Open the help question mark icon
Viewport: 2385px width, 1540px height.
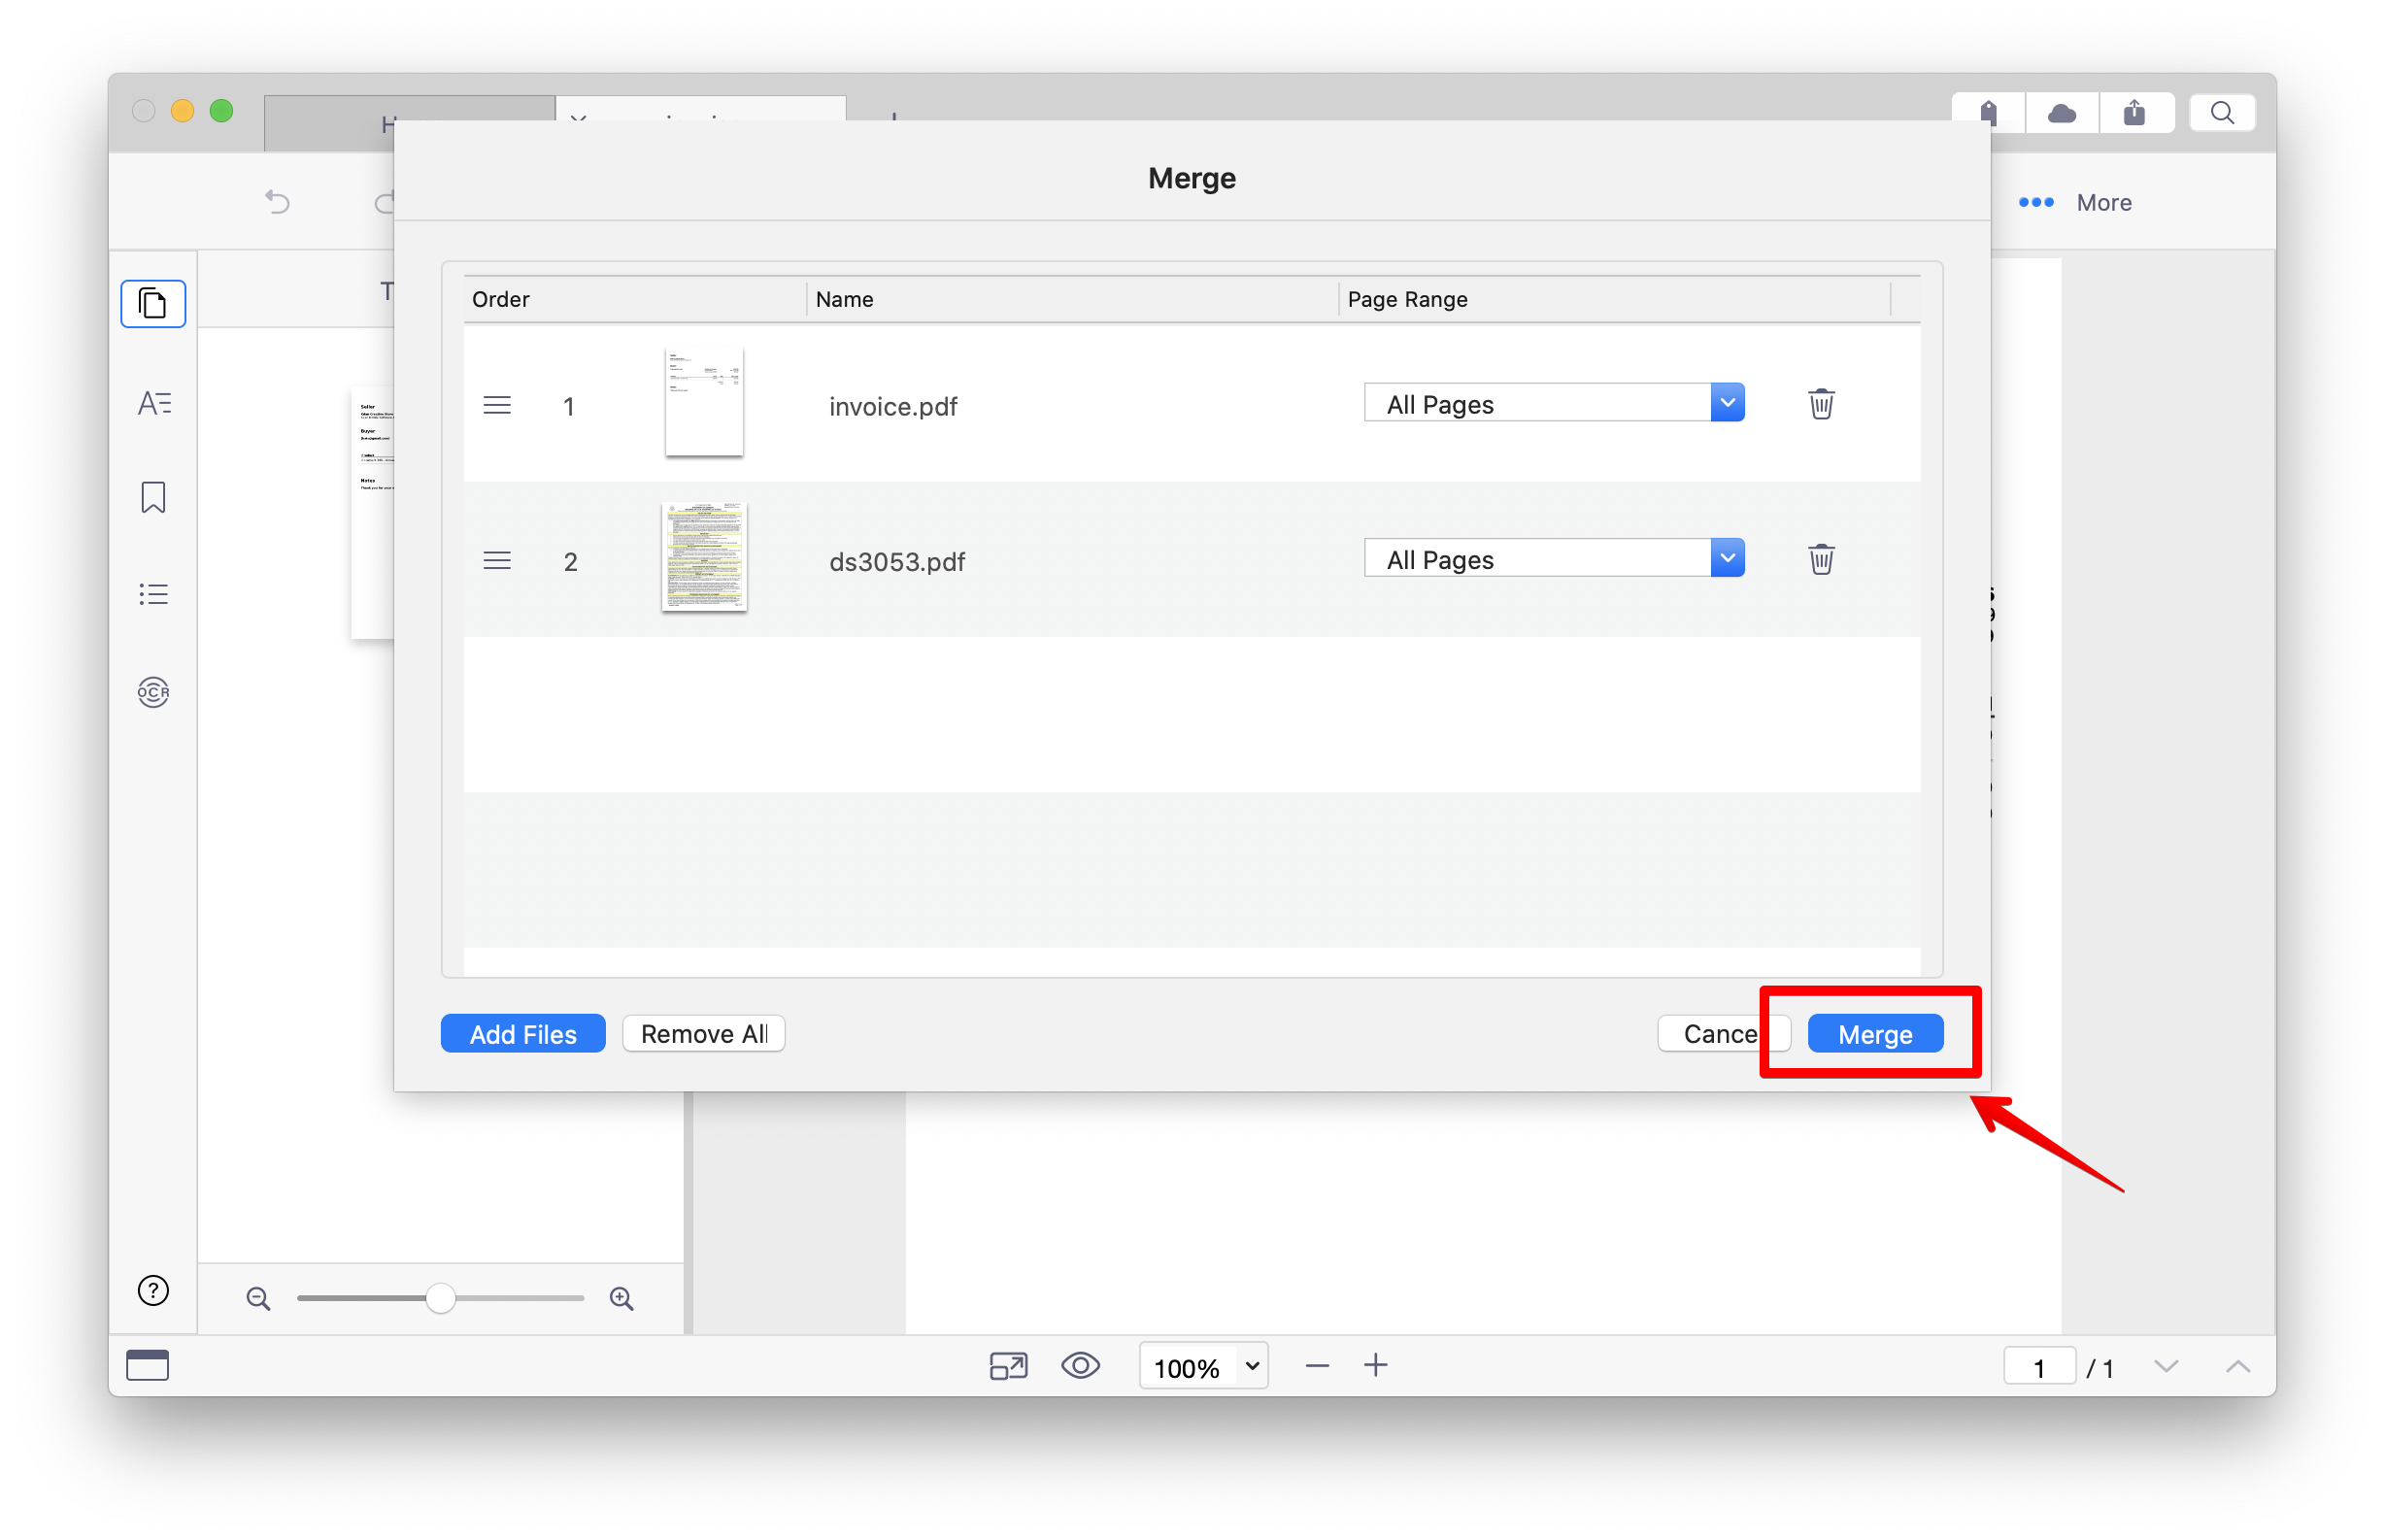153,1290
